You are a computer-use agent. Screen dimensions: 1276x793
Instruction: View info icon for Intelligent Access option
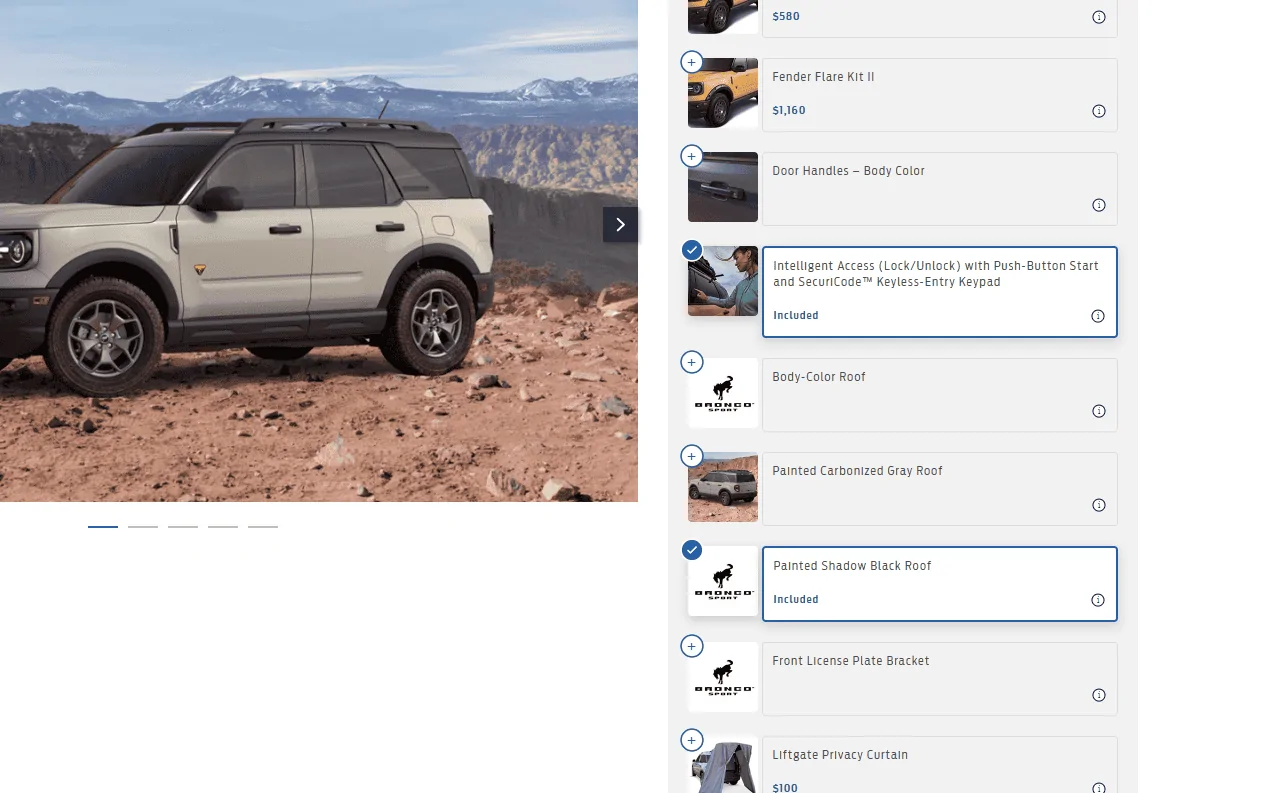[x=1098, y=316]
